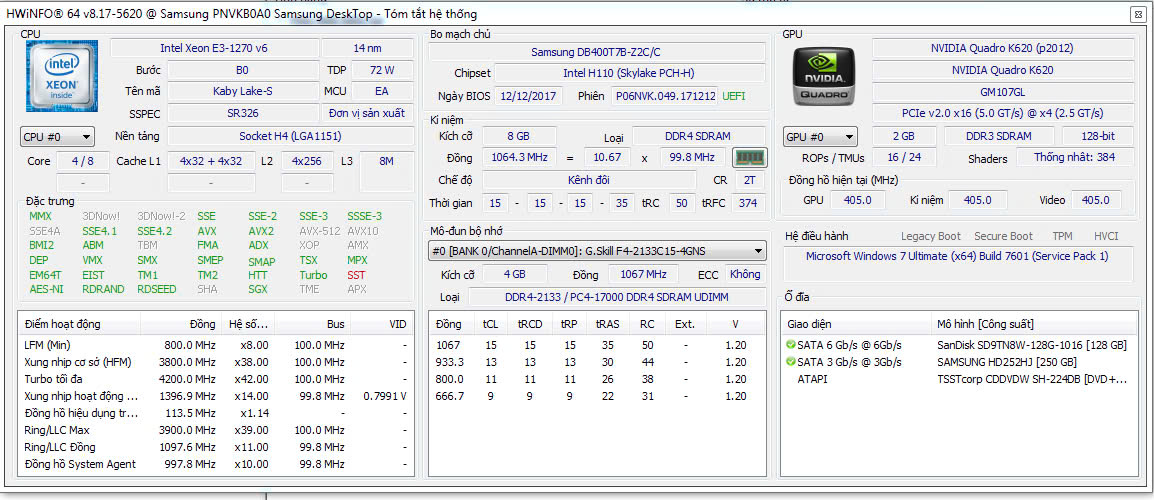Image resolution: width=1154 pixels, height=500 pixels.
Task: Click the NVIDIA Quadro GPU logo
Action: (x=824, y=76)
